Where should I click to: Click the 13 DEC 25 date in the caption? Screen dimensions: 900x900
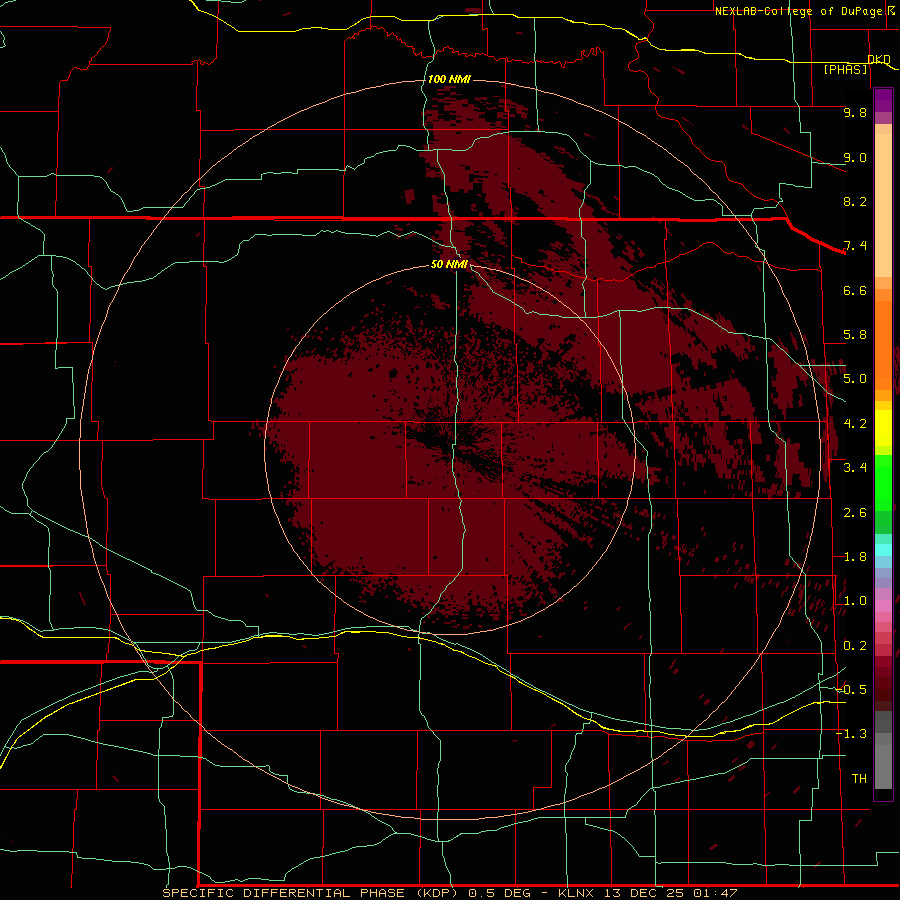click(x=644, y=893)
